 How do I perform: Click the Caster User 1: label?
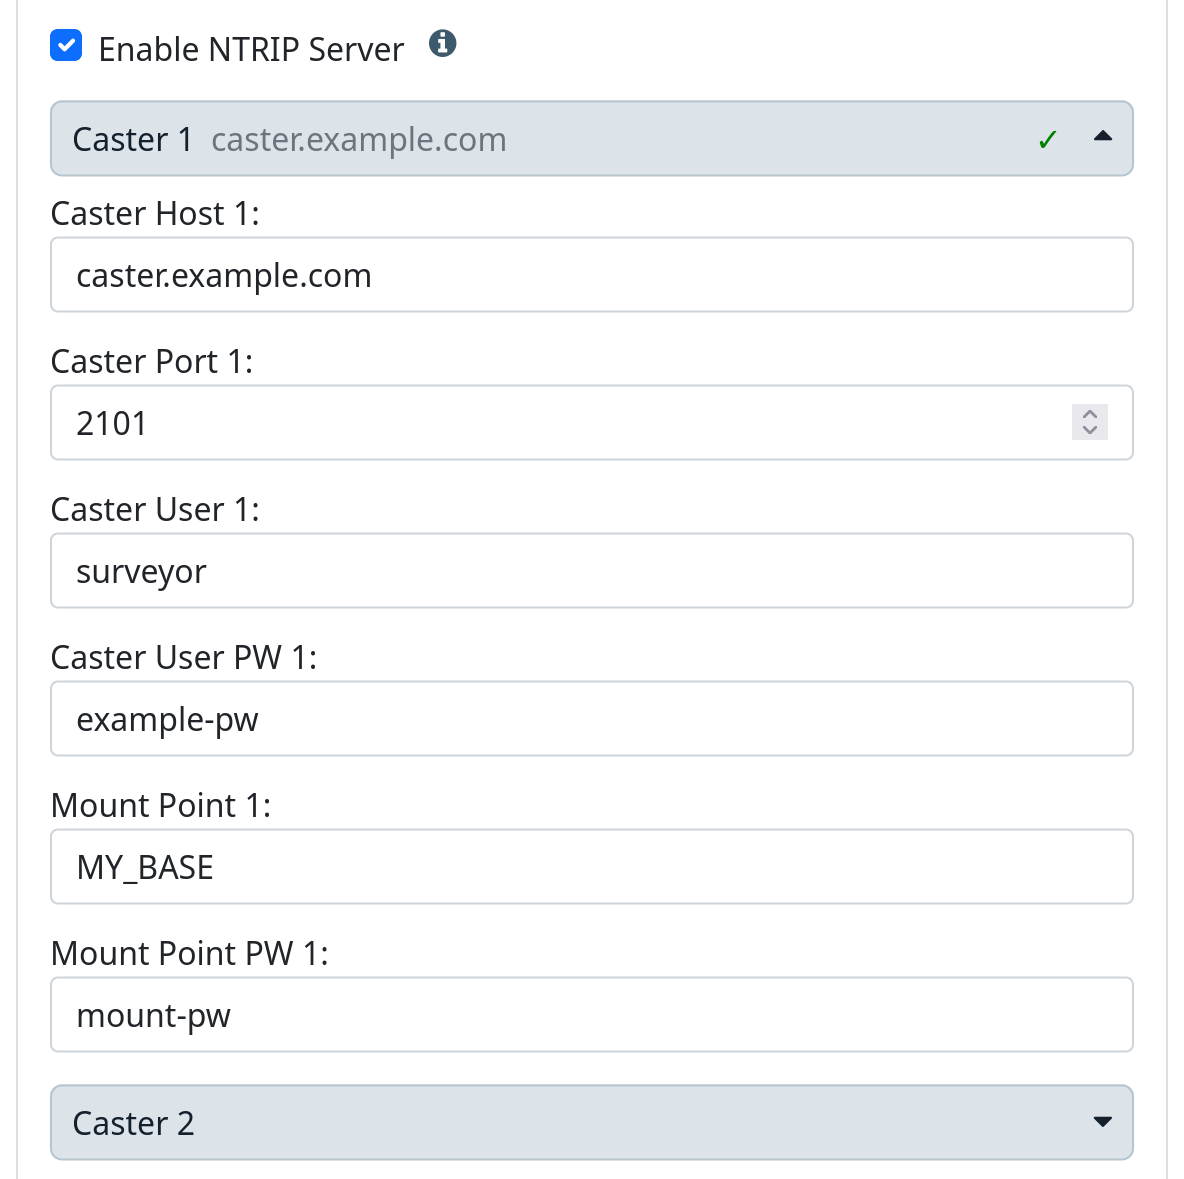(155, 509)
